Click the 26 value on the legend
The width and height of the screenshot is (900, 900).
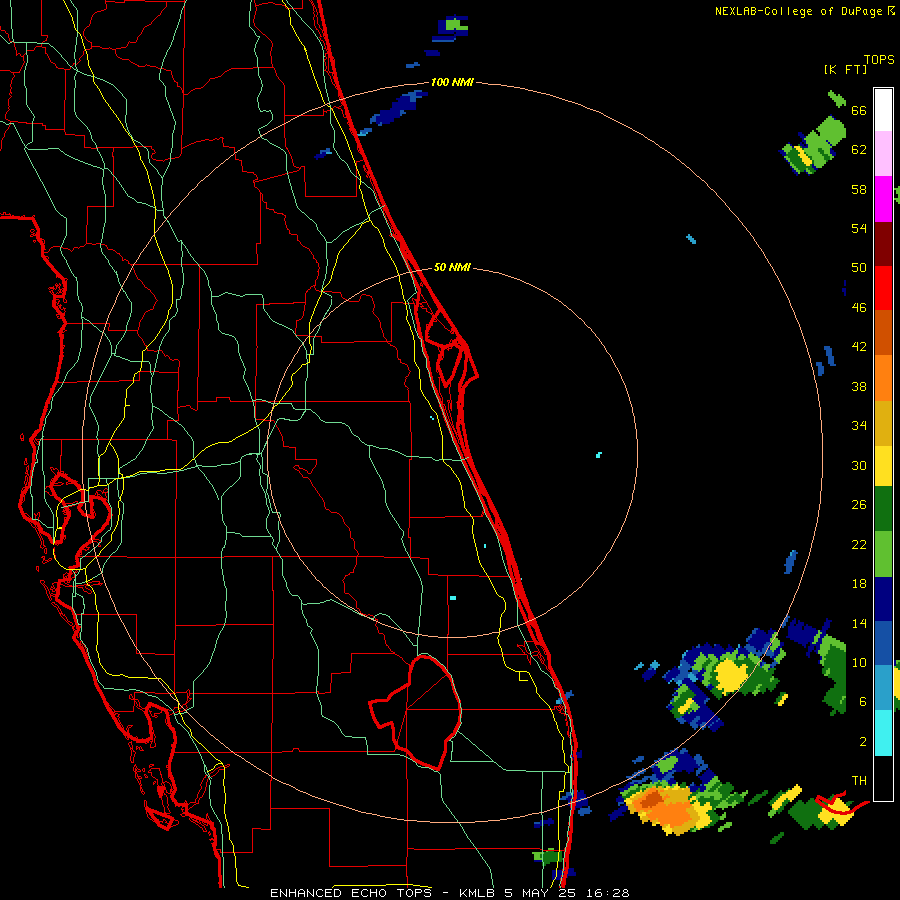(x=859, y=505)
